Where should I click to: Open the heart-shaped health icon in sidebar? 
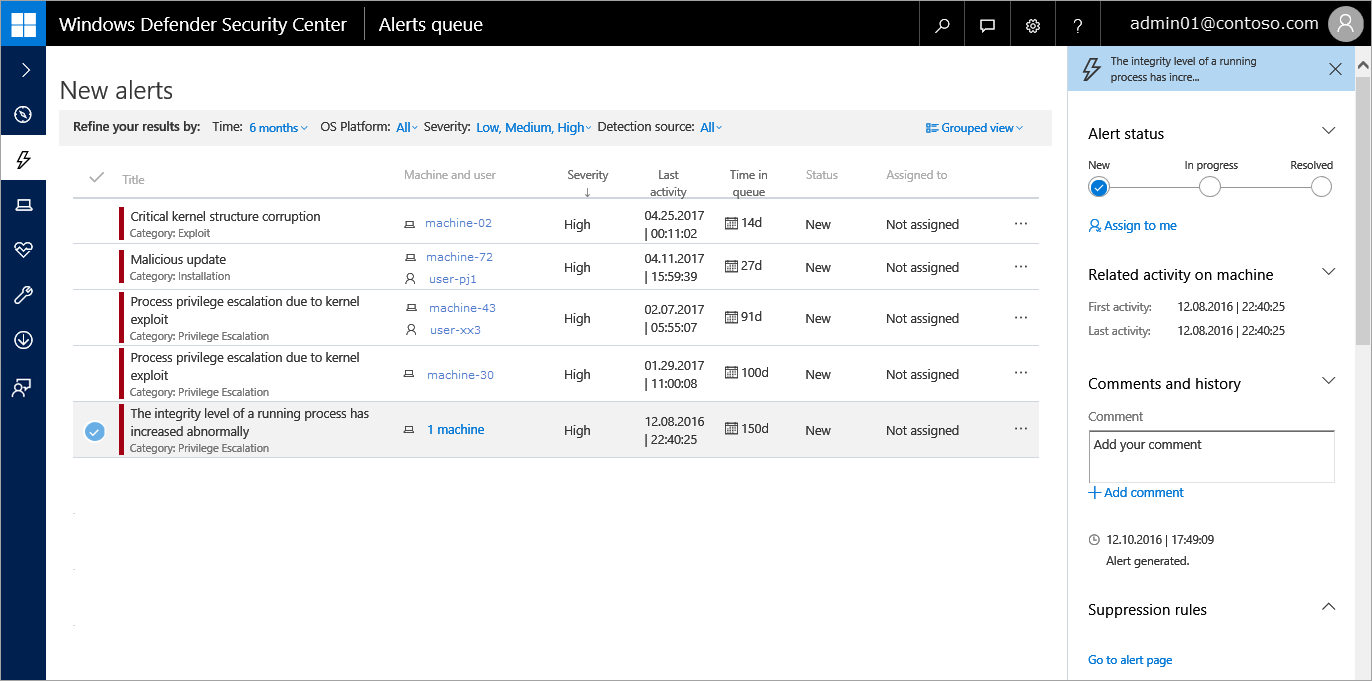tap(23, 250)
